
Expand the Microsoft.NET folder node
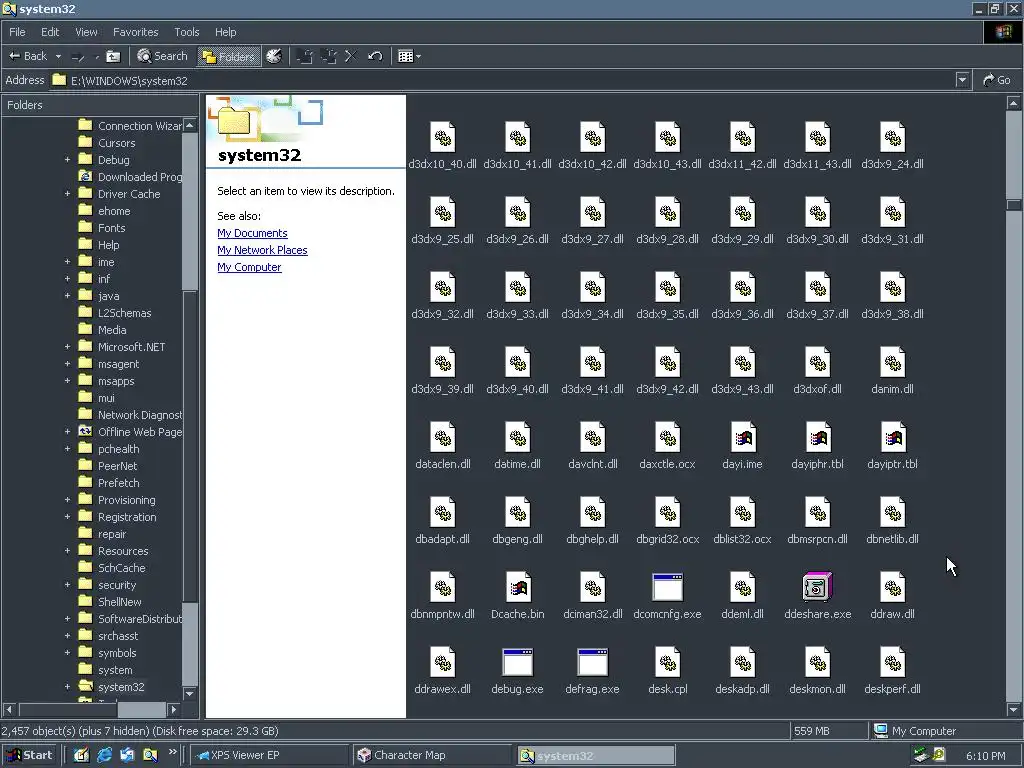pos(67,347)
